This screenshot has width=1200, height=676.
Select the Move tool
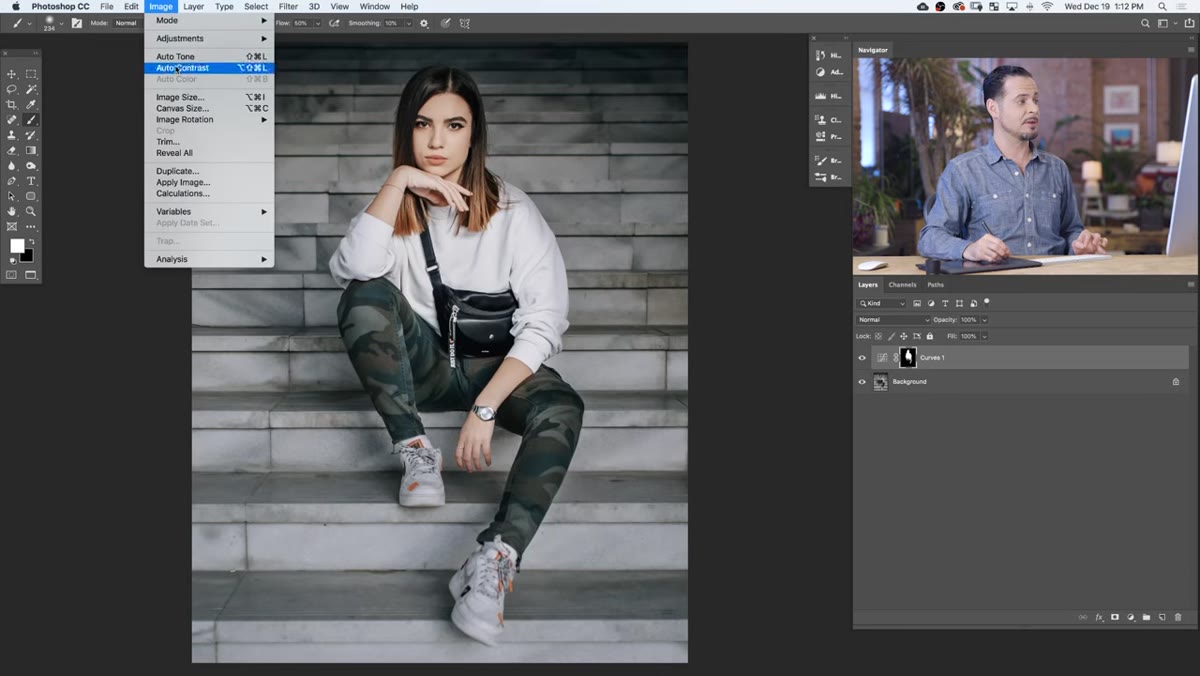pos(12,74)
